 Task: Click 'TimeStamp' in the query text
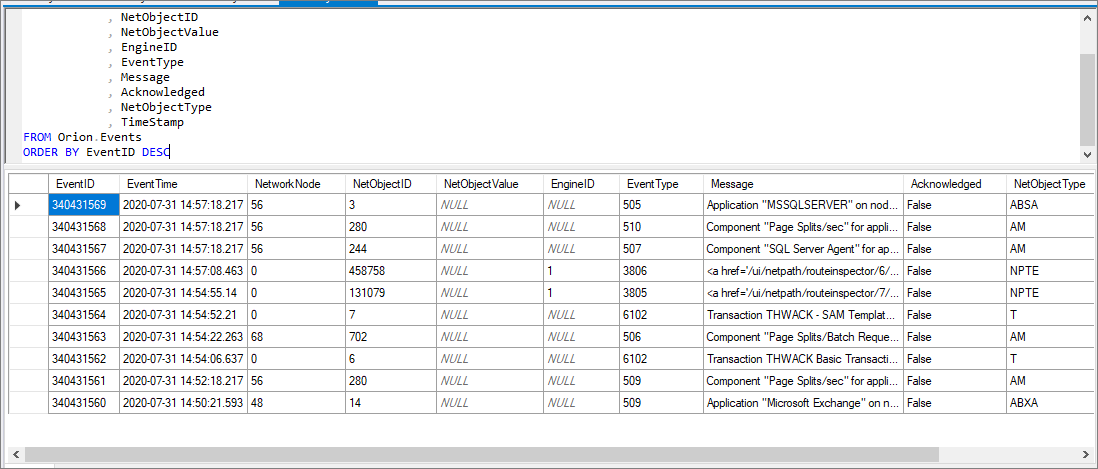(152, 122)
